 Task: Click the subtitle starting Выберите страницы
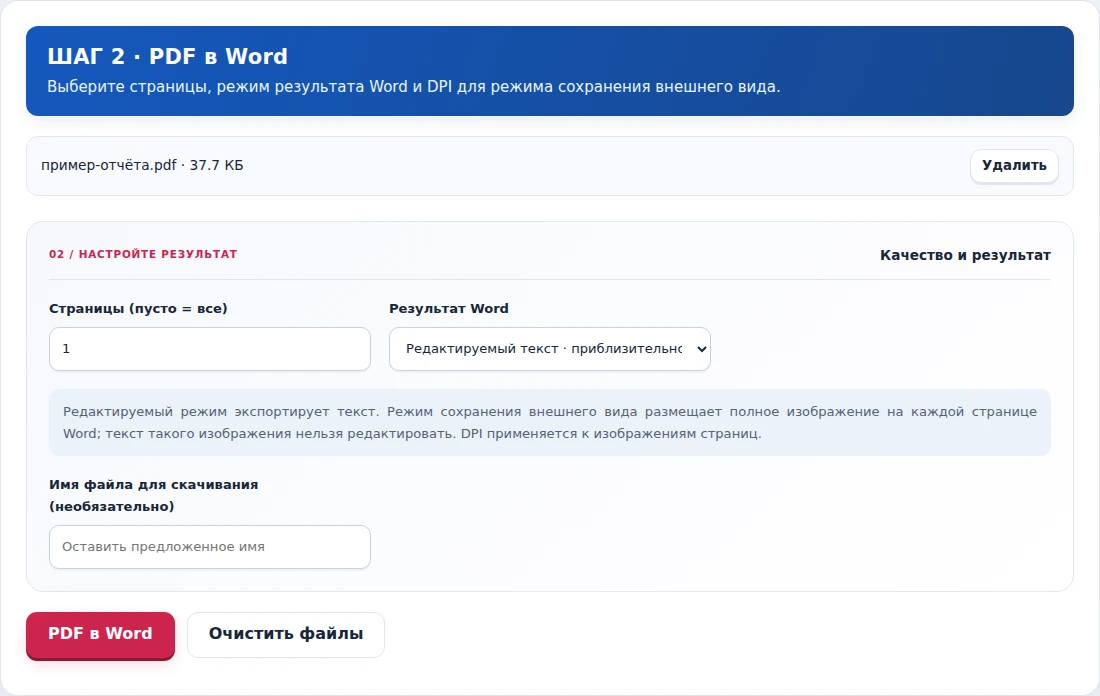[x=414, y=87]
